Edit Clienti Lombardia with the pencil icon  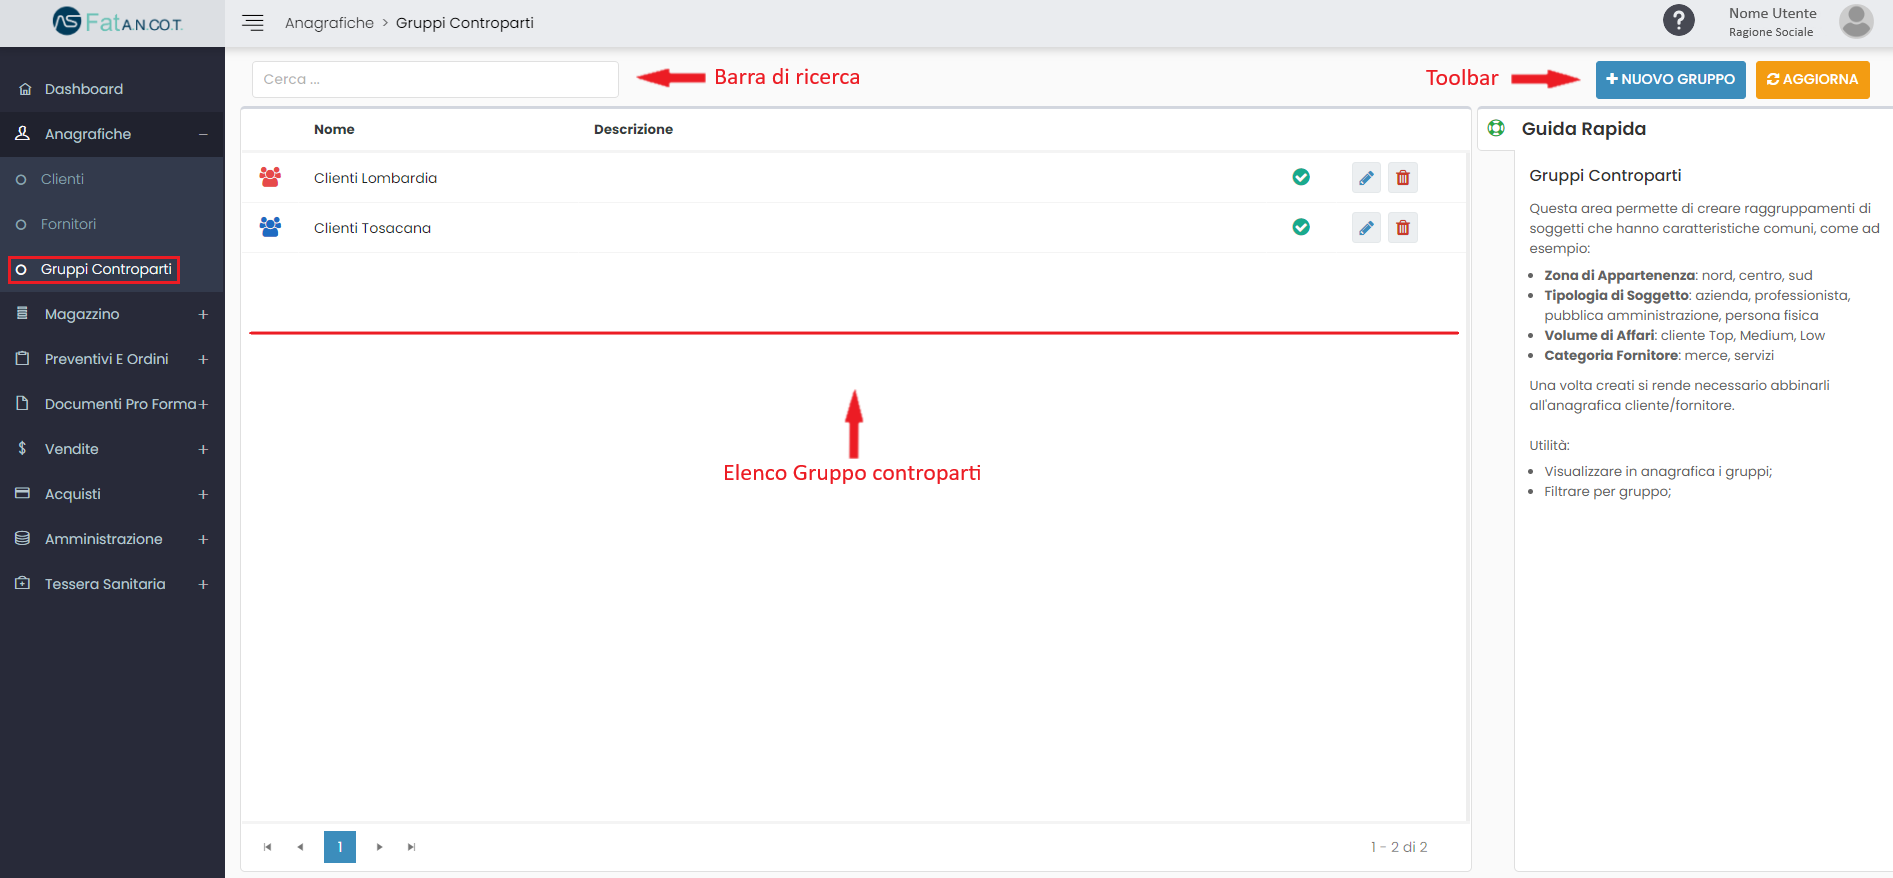(1366, 177)
